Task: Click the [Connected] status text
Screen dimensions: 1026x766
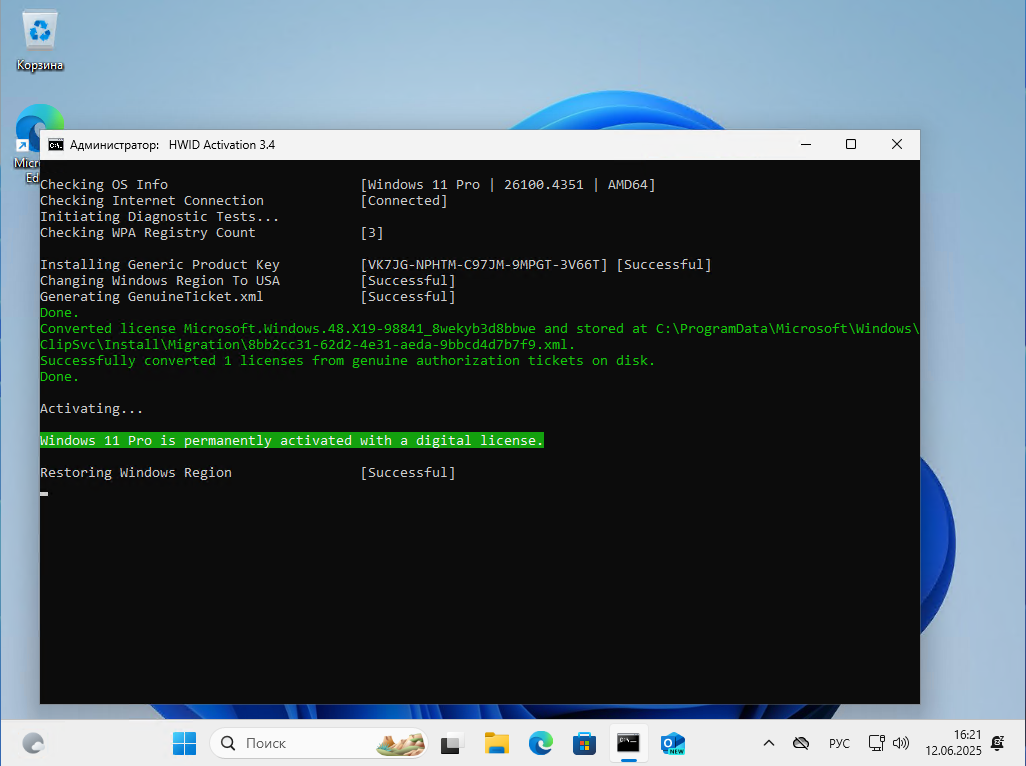Action: click(x=404, y=200)
